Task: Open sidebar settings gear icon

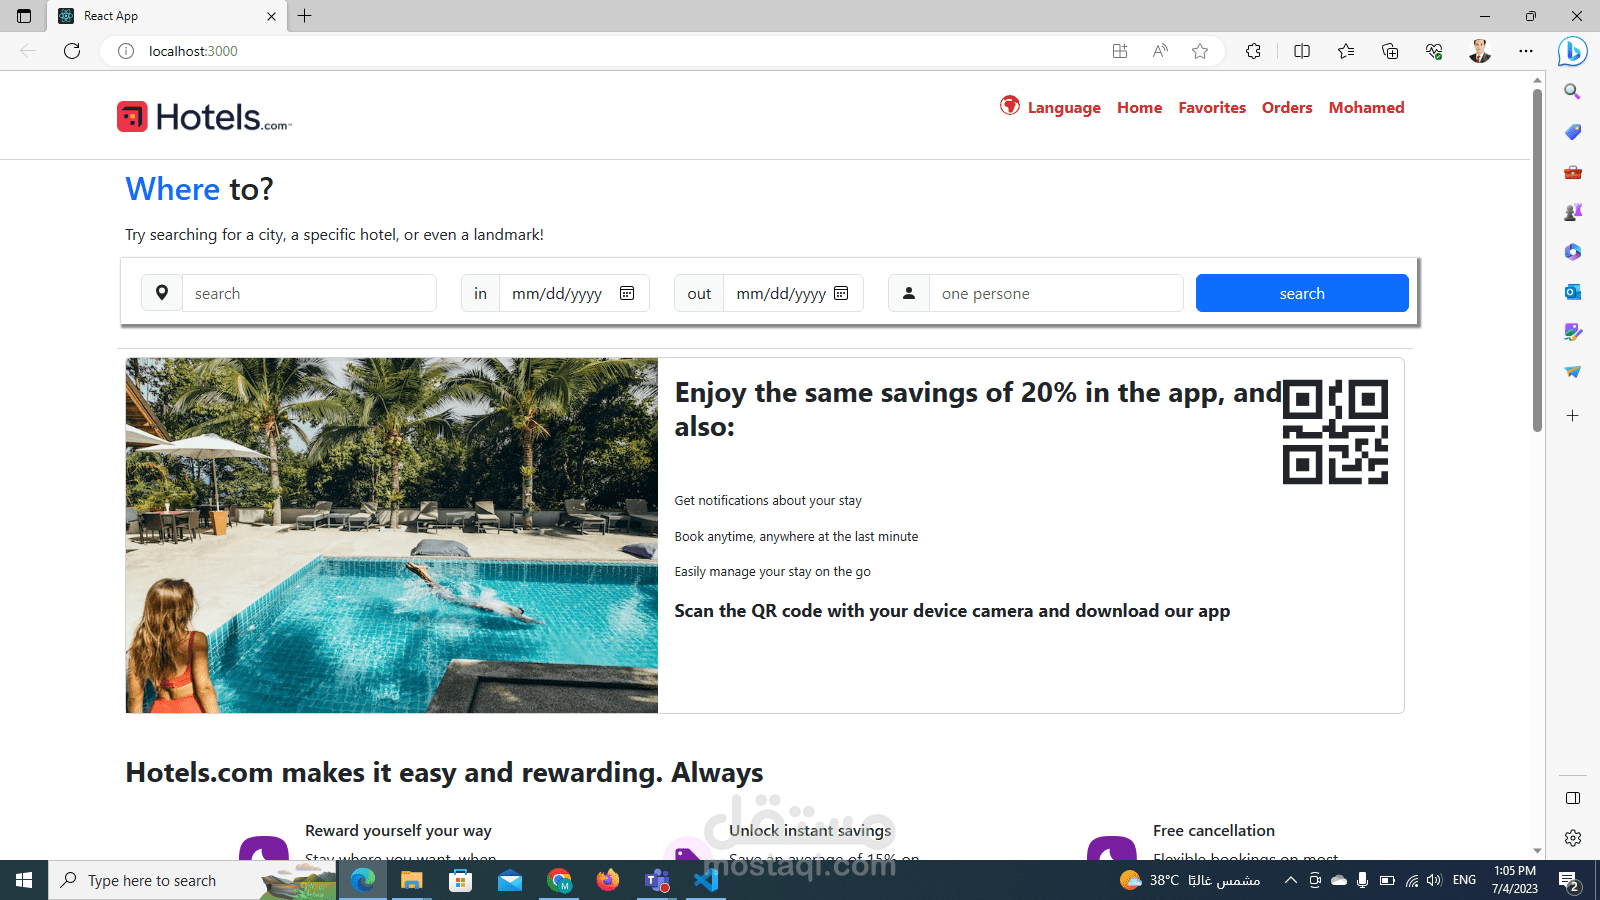Action: [x=1573, y=838]
